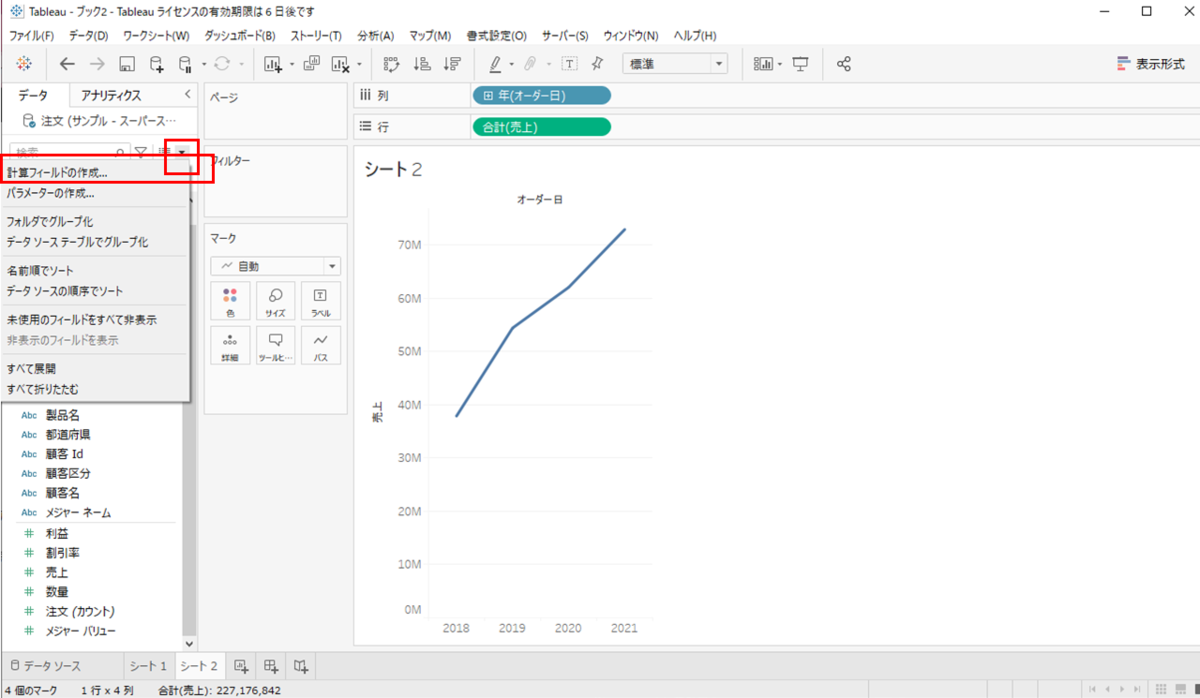This screenshot has height=698, width=1200.
Task: Open the dropdown arrow beside show/hide cards
Action: [x=782, y=64]
